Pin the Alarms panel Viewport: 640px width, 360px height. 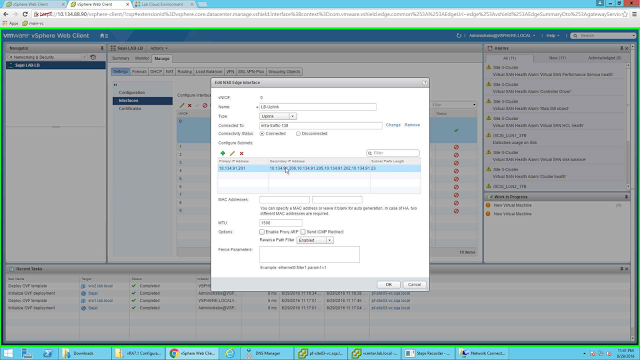coord(621,48)
